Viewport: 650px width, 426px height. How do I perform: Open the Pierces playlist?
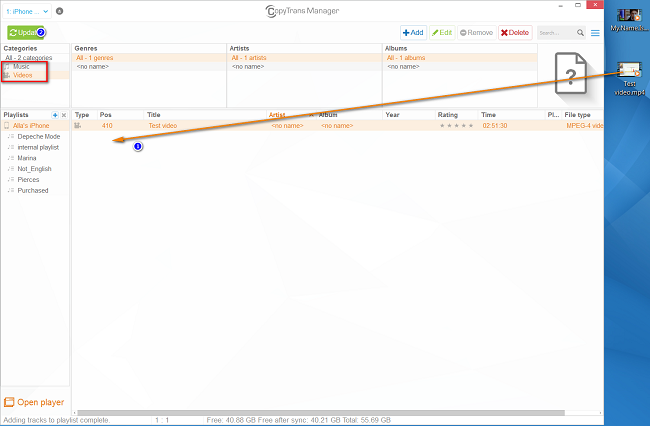28,179
